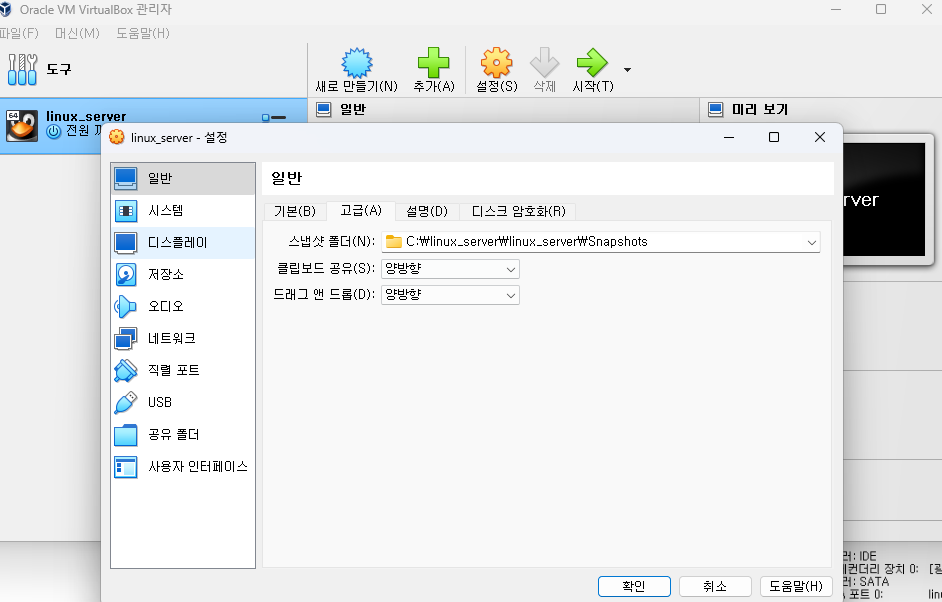Maximize the linux_server 설정 dialog
Viewport: 942px width, 602px height.
[x=774, y=138]
